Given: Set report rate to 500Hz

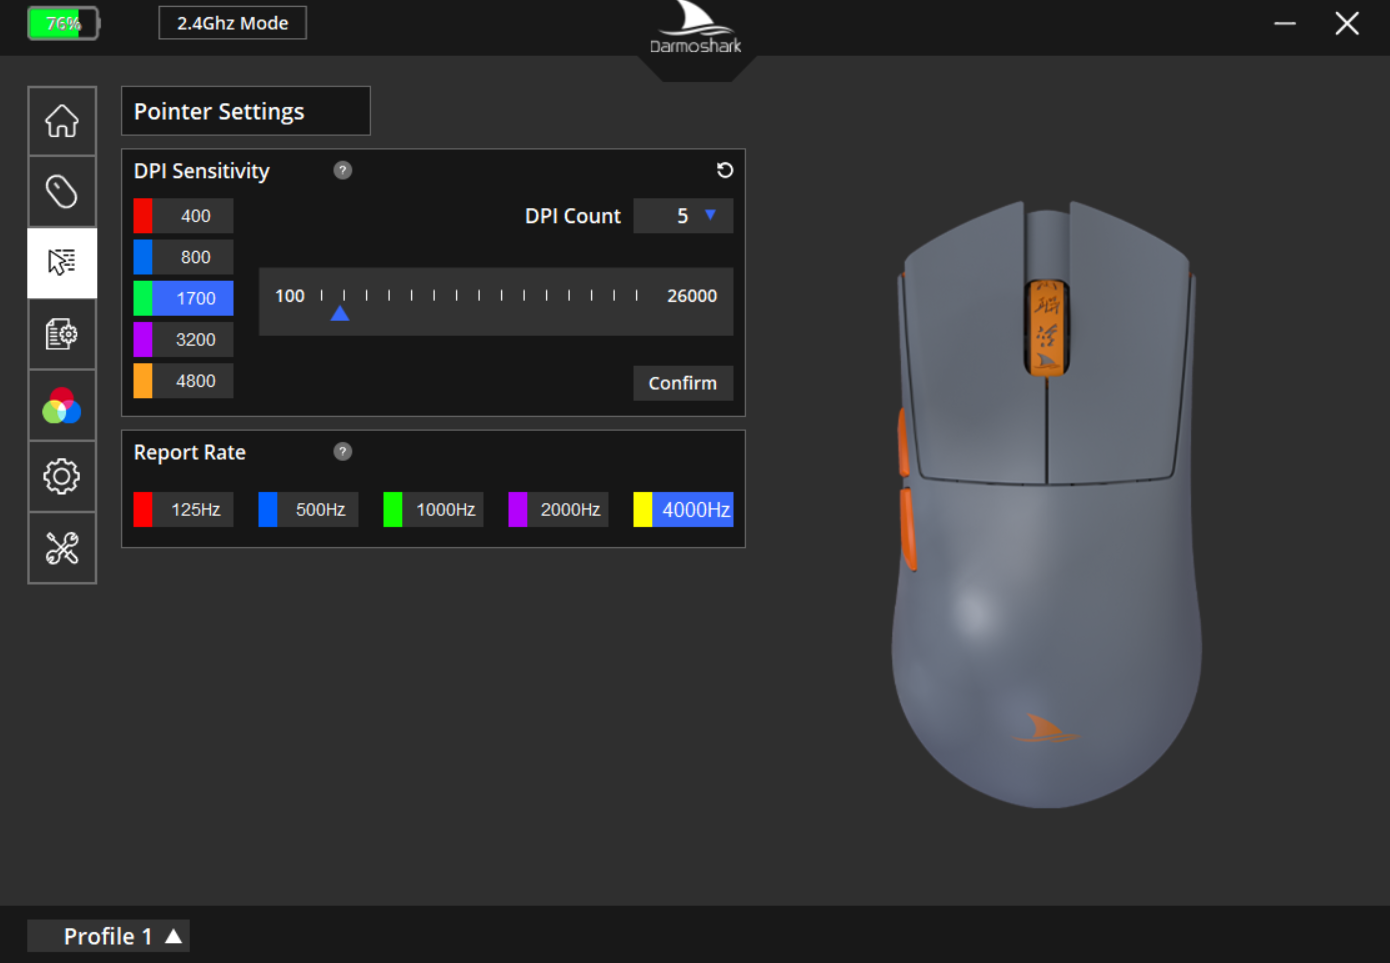Looking at the screenshot, I should [308, 510].
